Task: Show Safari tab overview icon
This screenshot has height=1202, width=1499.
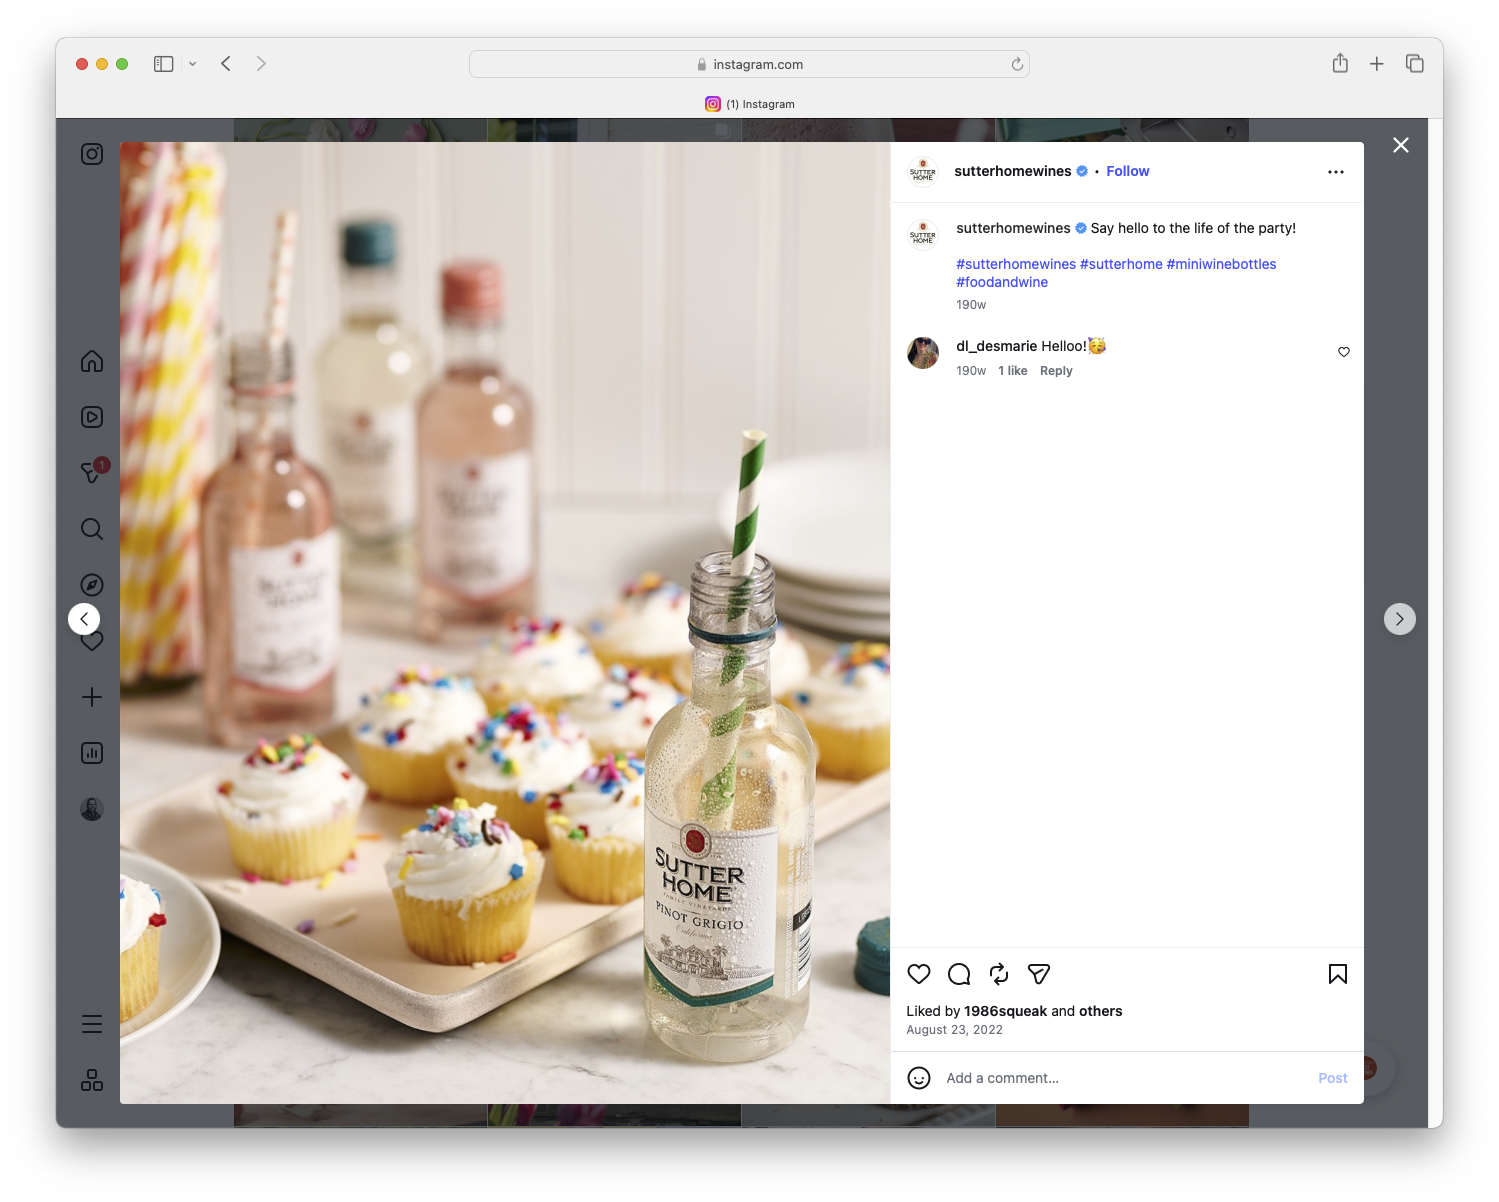Action: (x=1415, y=64)
